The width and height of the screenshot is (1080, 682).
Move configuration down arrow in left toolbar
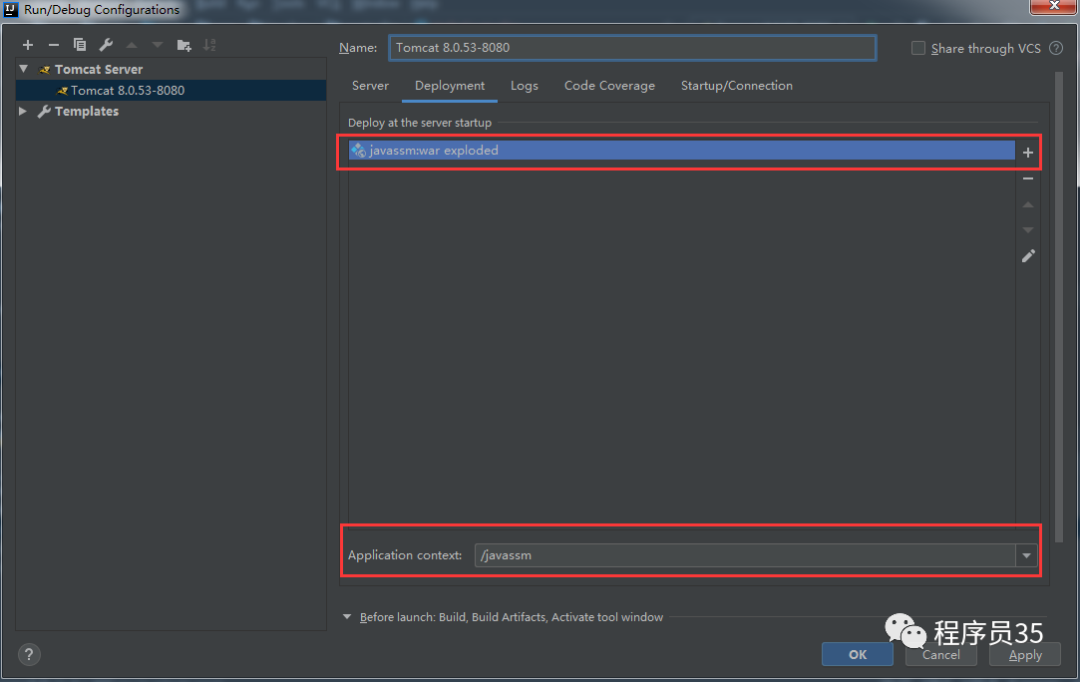[x=158, y=45]
